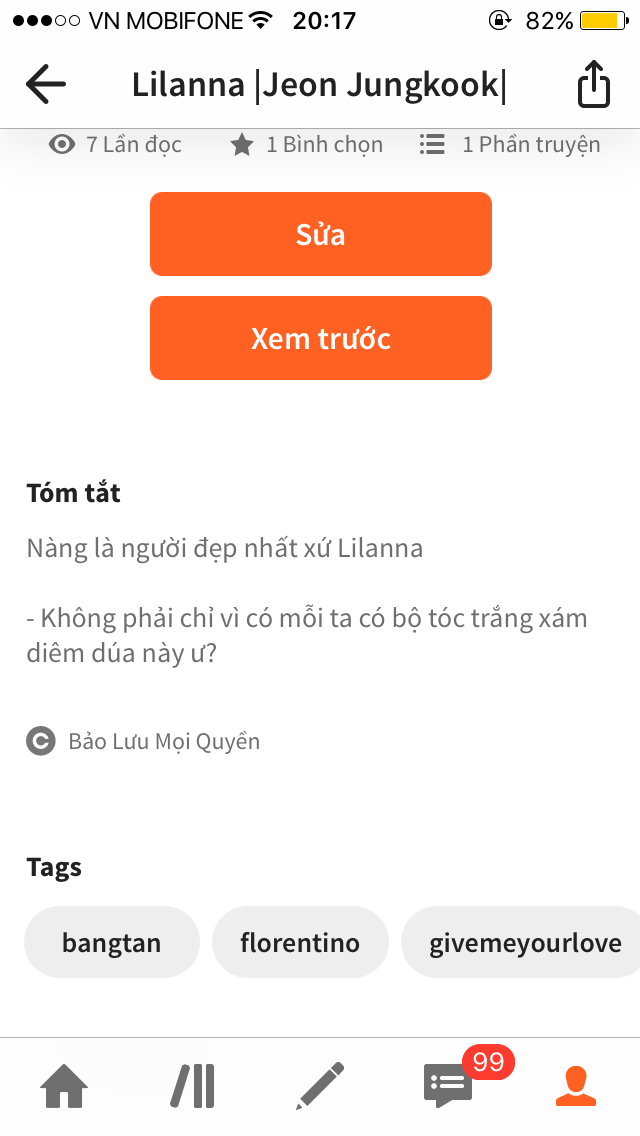Tap the Bảo Lưu Mọi Quyền text
The image size is (640, 1136).
[x=164, y=742]
